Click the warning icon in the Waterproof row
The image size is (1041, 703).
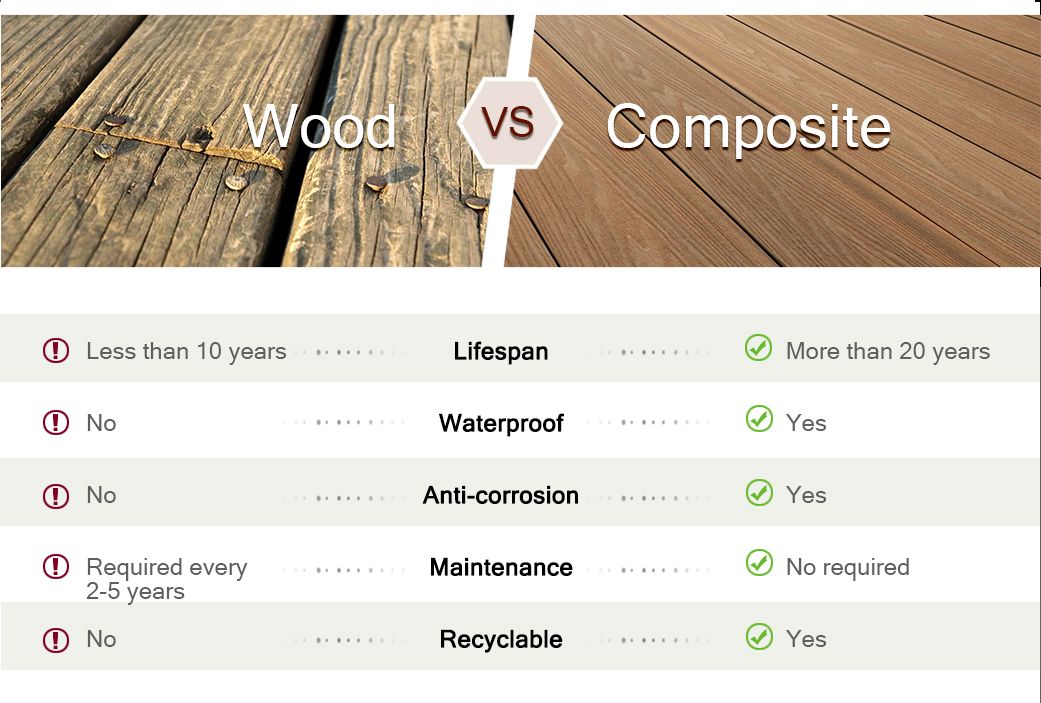point(56,423)
